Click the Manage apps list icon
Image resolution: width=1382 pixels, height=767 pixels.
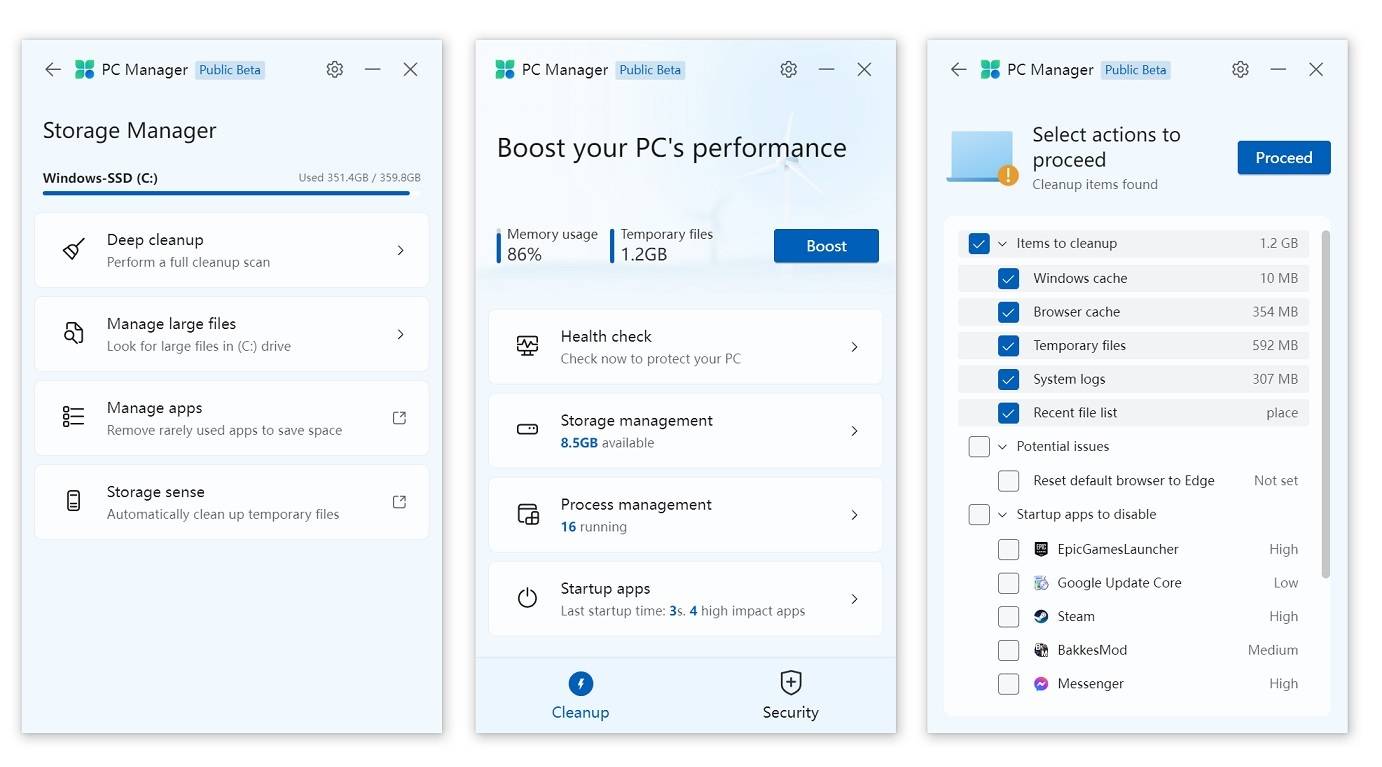pyautogui.click(x=73, y=418)
